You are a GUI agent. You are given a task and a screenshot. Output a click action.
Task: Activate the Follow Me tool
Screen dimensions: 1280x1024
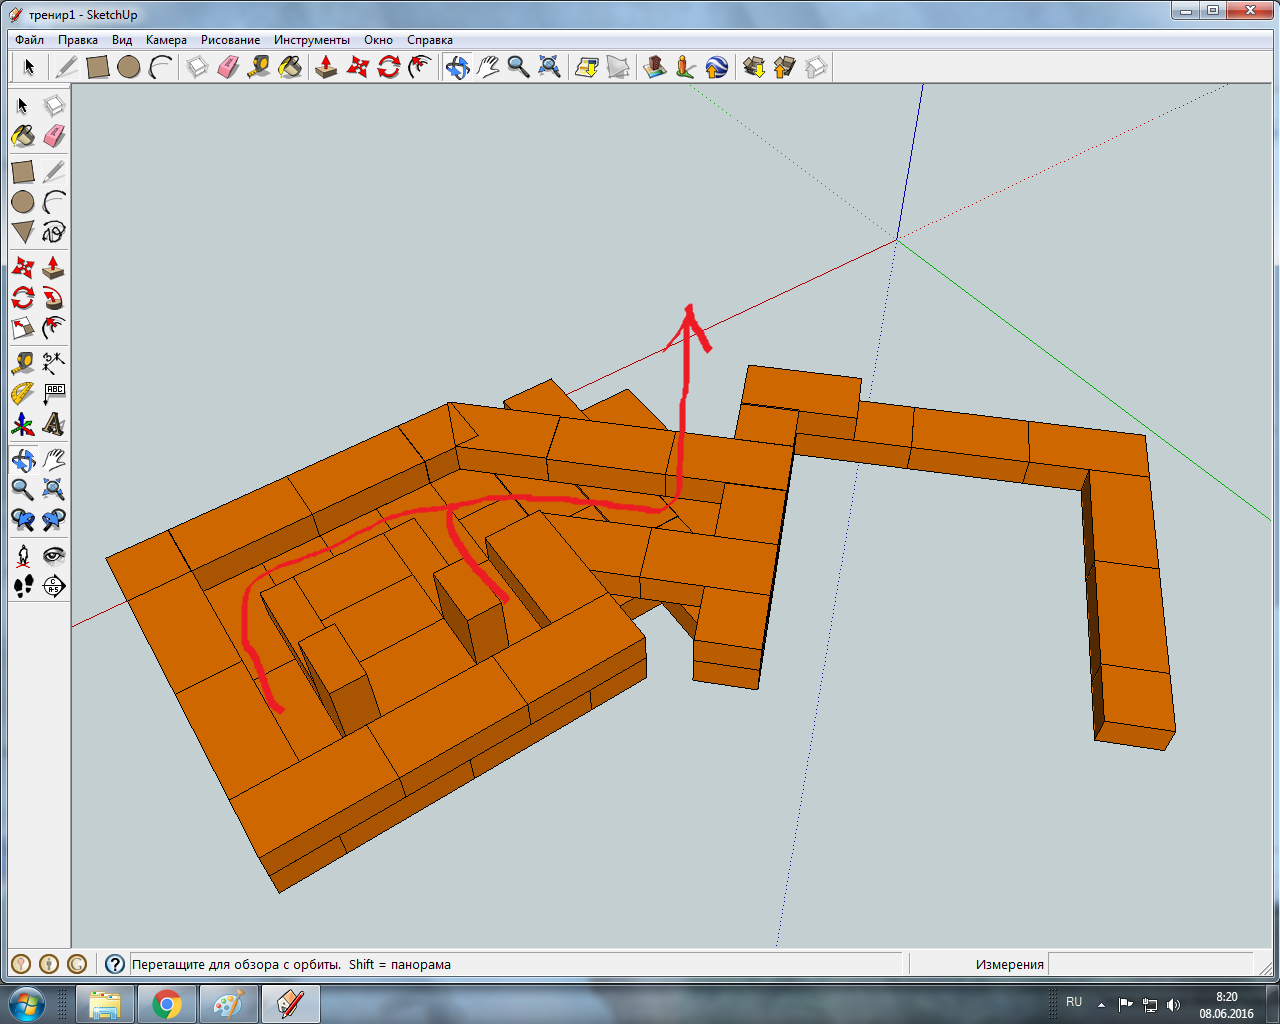point(54,298)
